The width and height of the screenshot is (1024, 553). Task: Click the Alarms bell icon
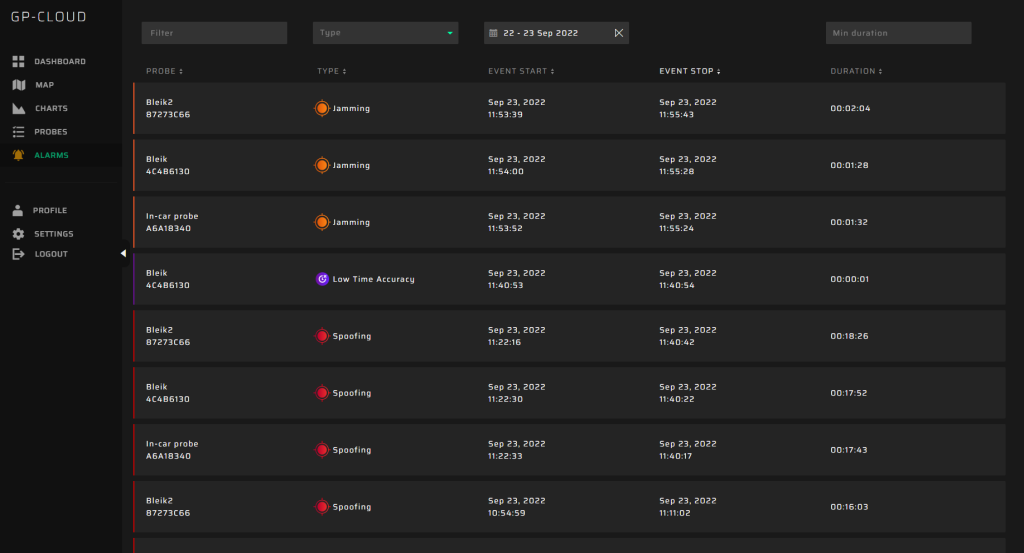(x=18, y=155)
